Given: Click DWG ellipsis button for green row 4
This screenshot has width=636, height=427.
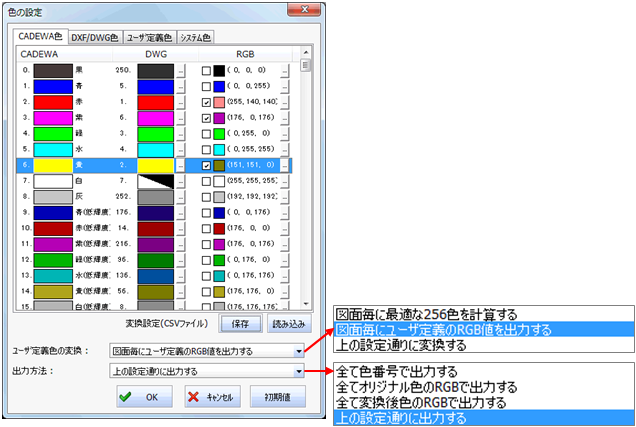Looking at the screenshot, I should [x=181, y=134].
